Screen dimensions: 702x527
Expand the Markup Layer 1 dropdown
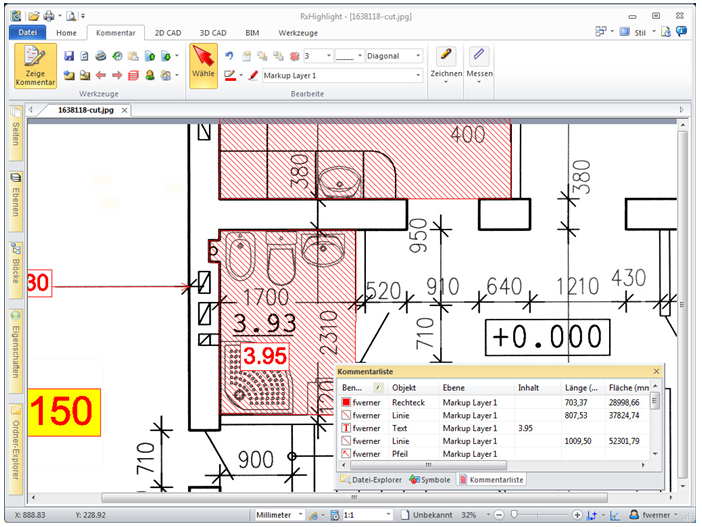(417, 76)
